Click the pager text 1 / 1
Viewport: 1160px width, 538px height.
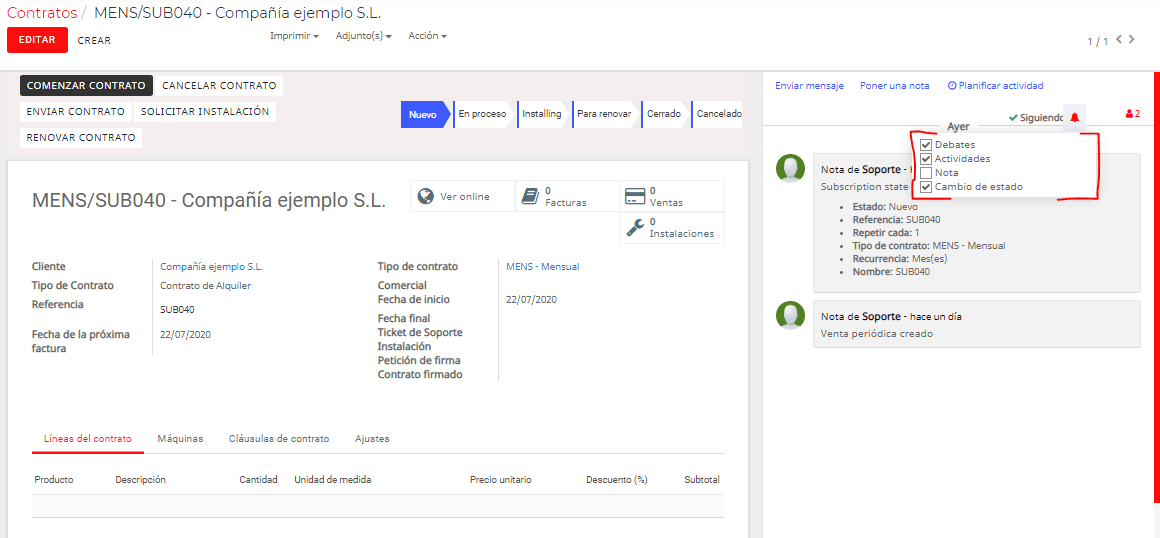pos(1097,41)
